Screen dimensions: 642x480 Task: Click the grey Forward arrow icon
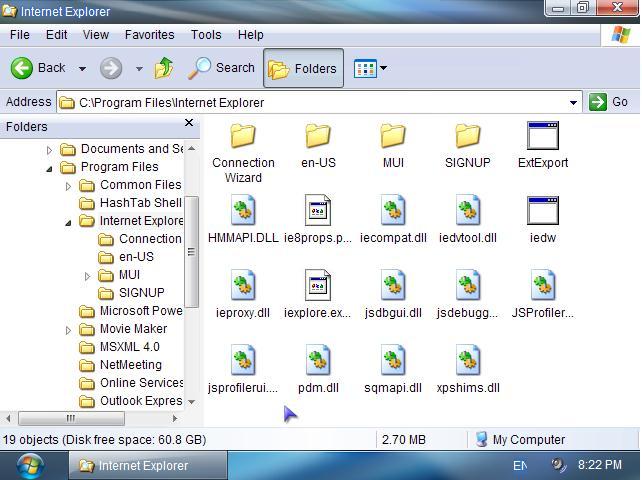click(111, 68)
